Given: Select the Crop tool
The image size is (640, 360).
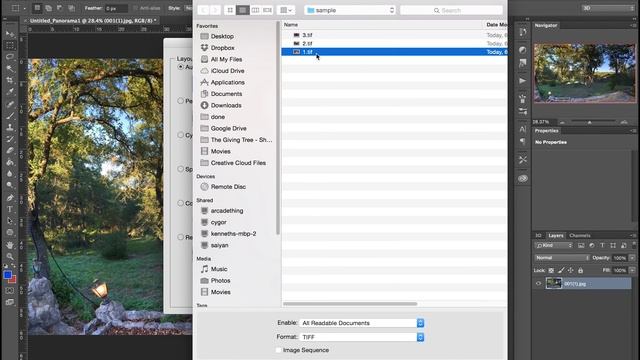Looking at the screenshot, I should [x=10, y=80].
